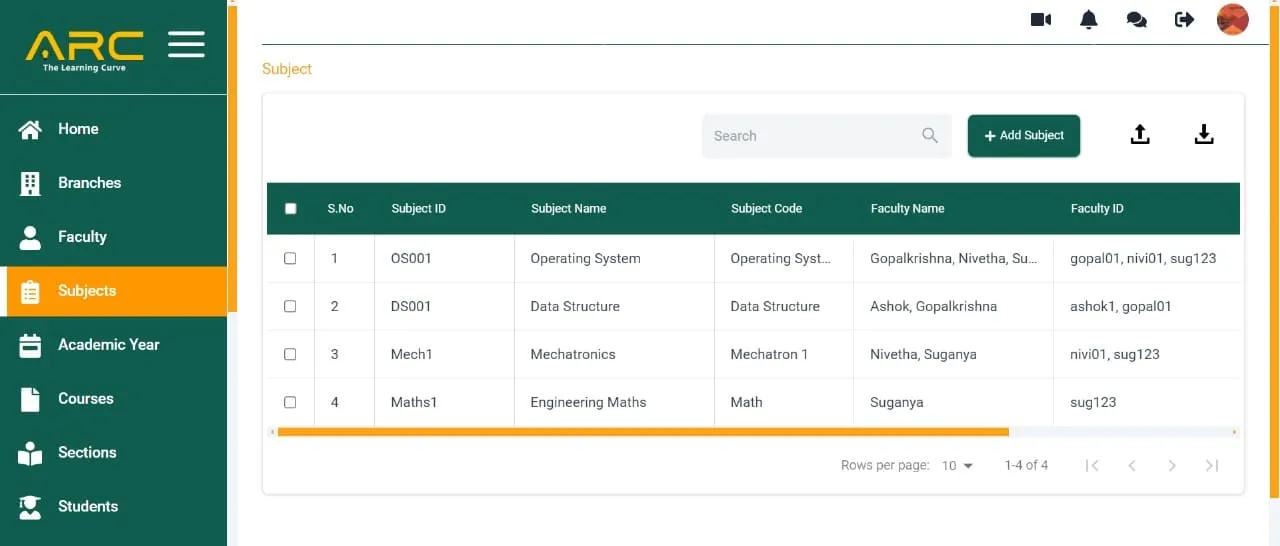
Task: Click the Faculty person icon
Action: [x=30, y=237]
